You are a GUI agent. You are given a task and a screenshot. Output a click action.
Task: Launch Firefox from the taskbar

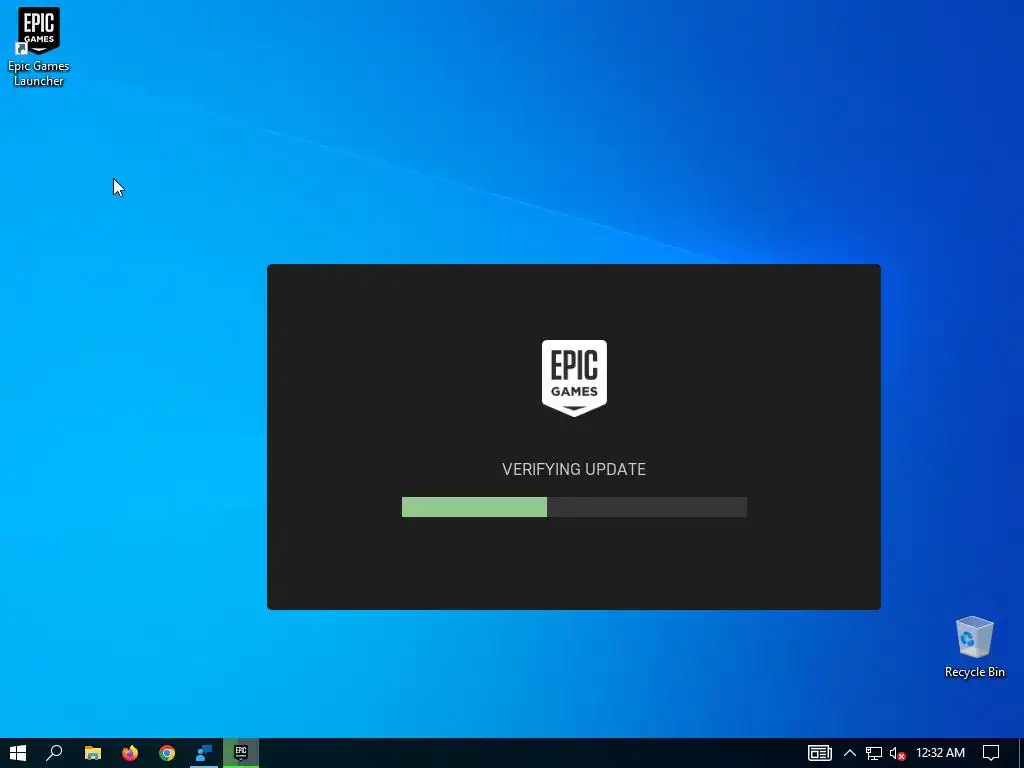130,753
